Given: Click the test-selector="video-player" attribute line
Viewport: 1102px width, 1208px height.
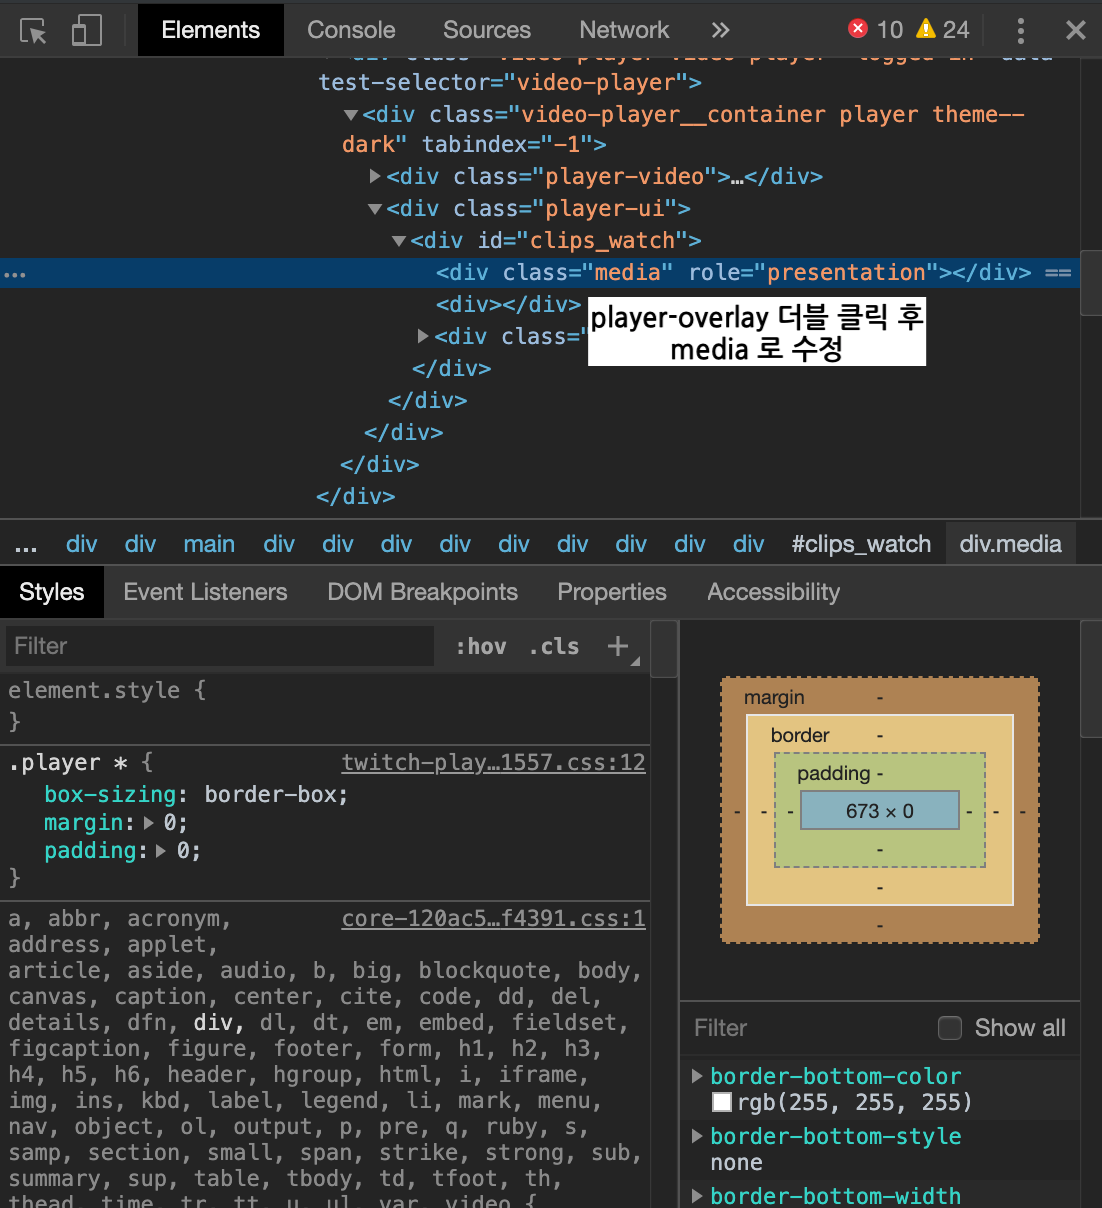Looking at the screenshot, I should coord(510,83).
